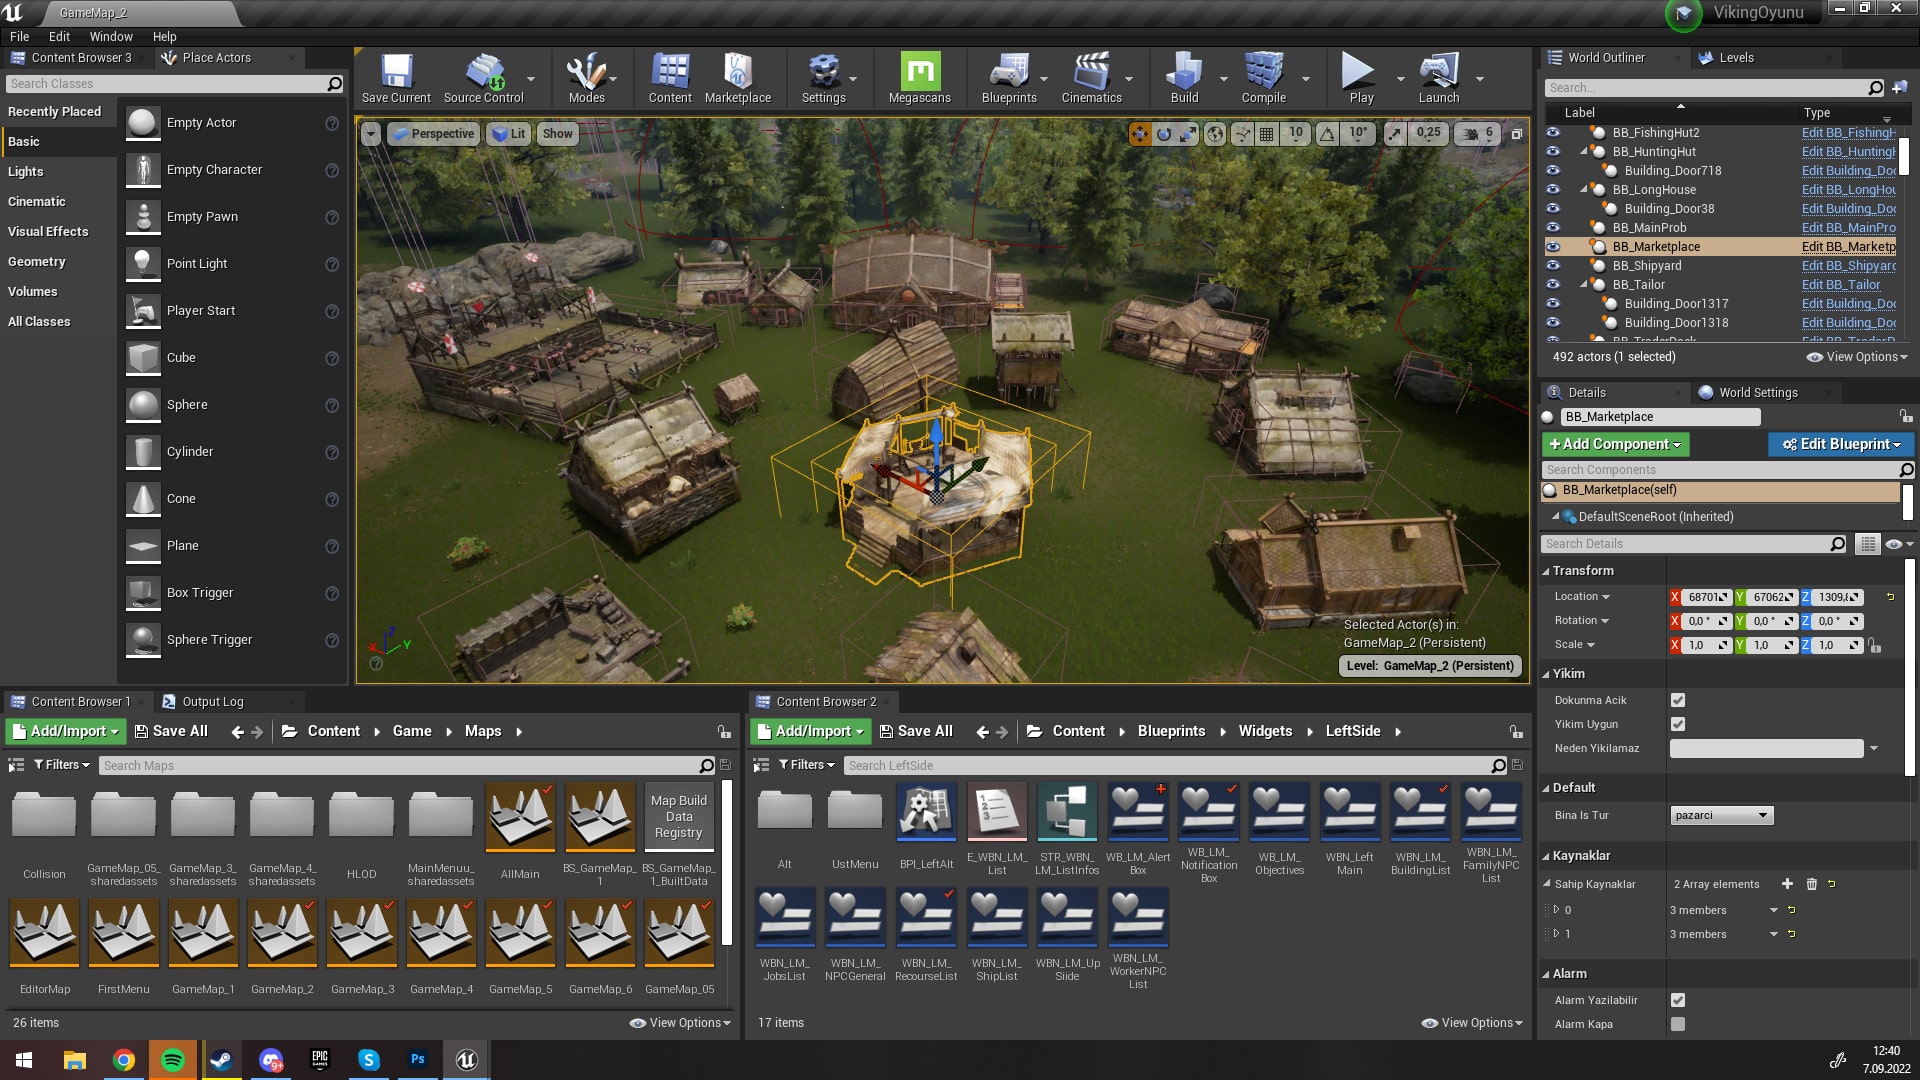1920x1080 pixels.
Task: Hide BB_Shipyard using its eye icon
Action: 1553,266
